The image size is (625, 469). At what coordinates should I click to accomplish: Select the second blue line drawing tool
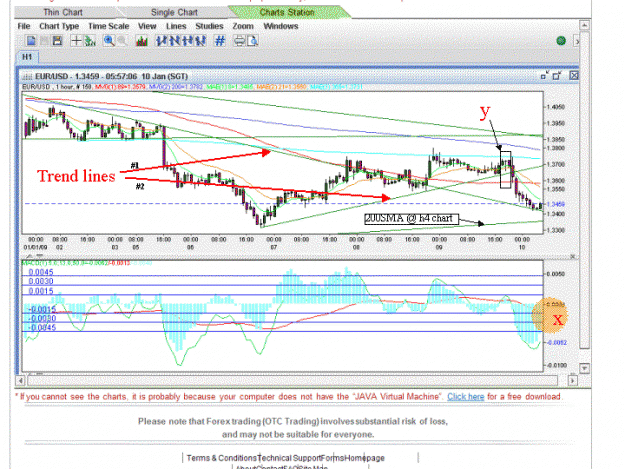[175, 41]
